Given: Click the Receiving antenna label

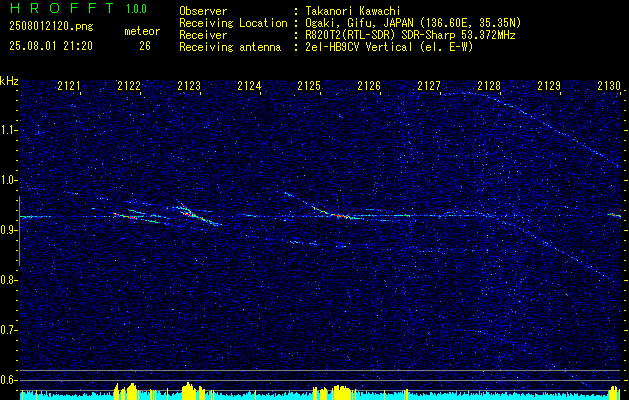Looking at the screenshot, I should [x=230, y=47].
